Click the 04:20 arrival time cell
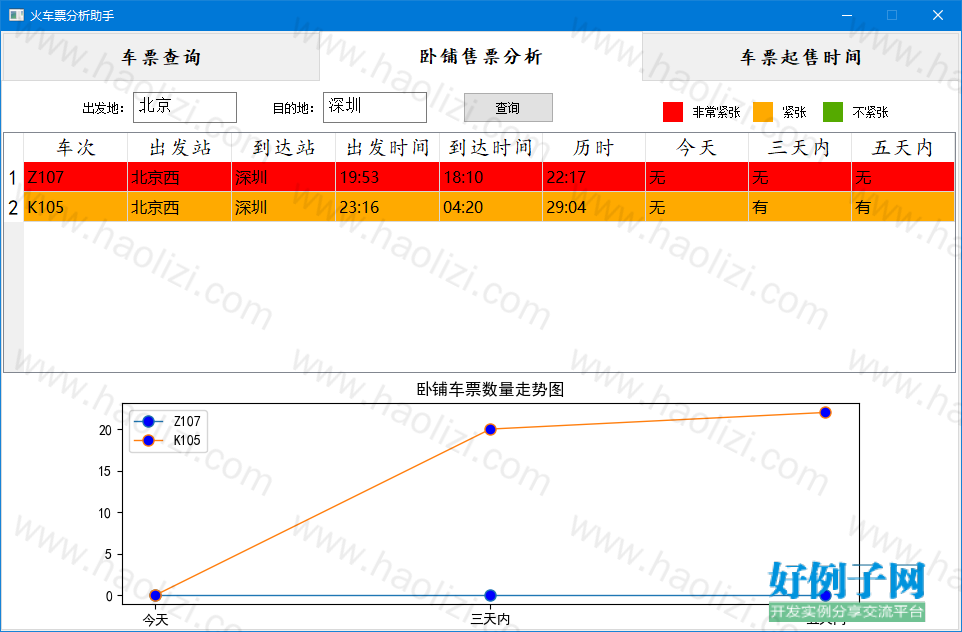This screenshot has width=962, height=632. [x=491, y=207]
